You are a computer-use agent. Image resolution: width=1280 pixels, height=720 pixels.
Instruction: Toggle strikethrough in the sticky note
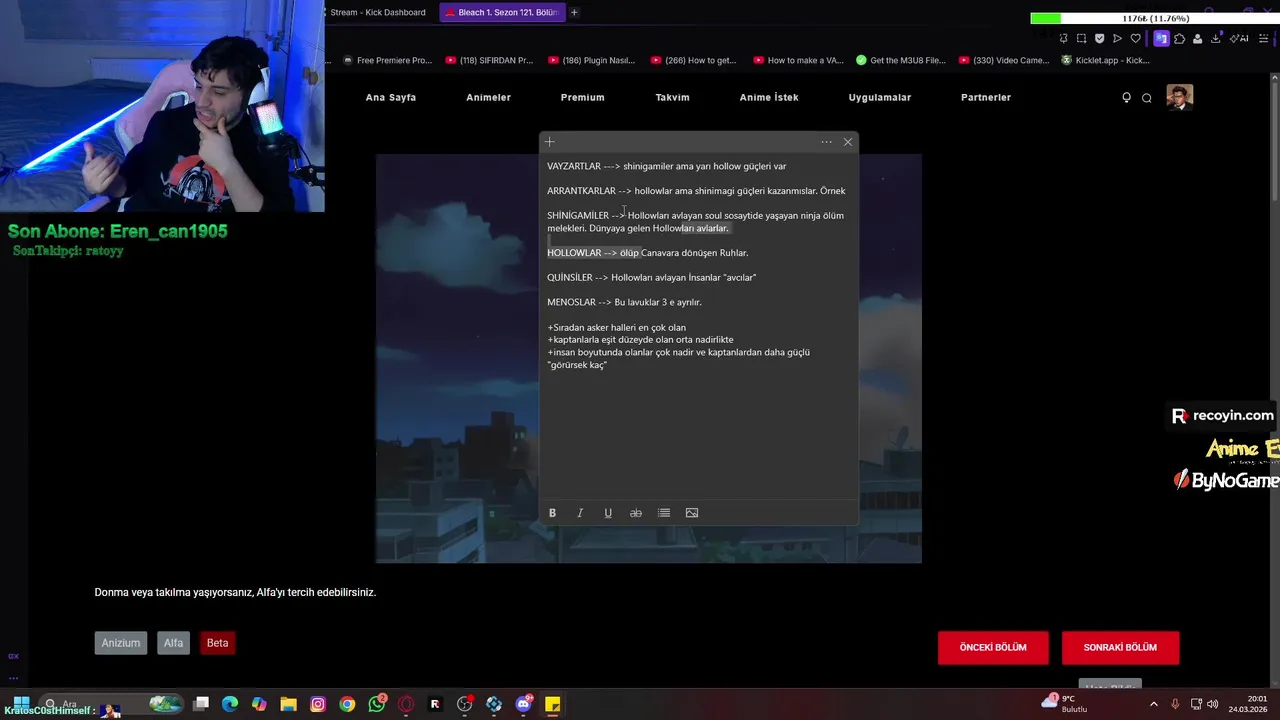(636, 513)
